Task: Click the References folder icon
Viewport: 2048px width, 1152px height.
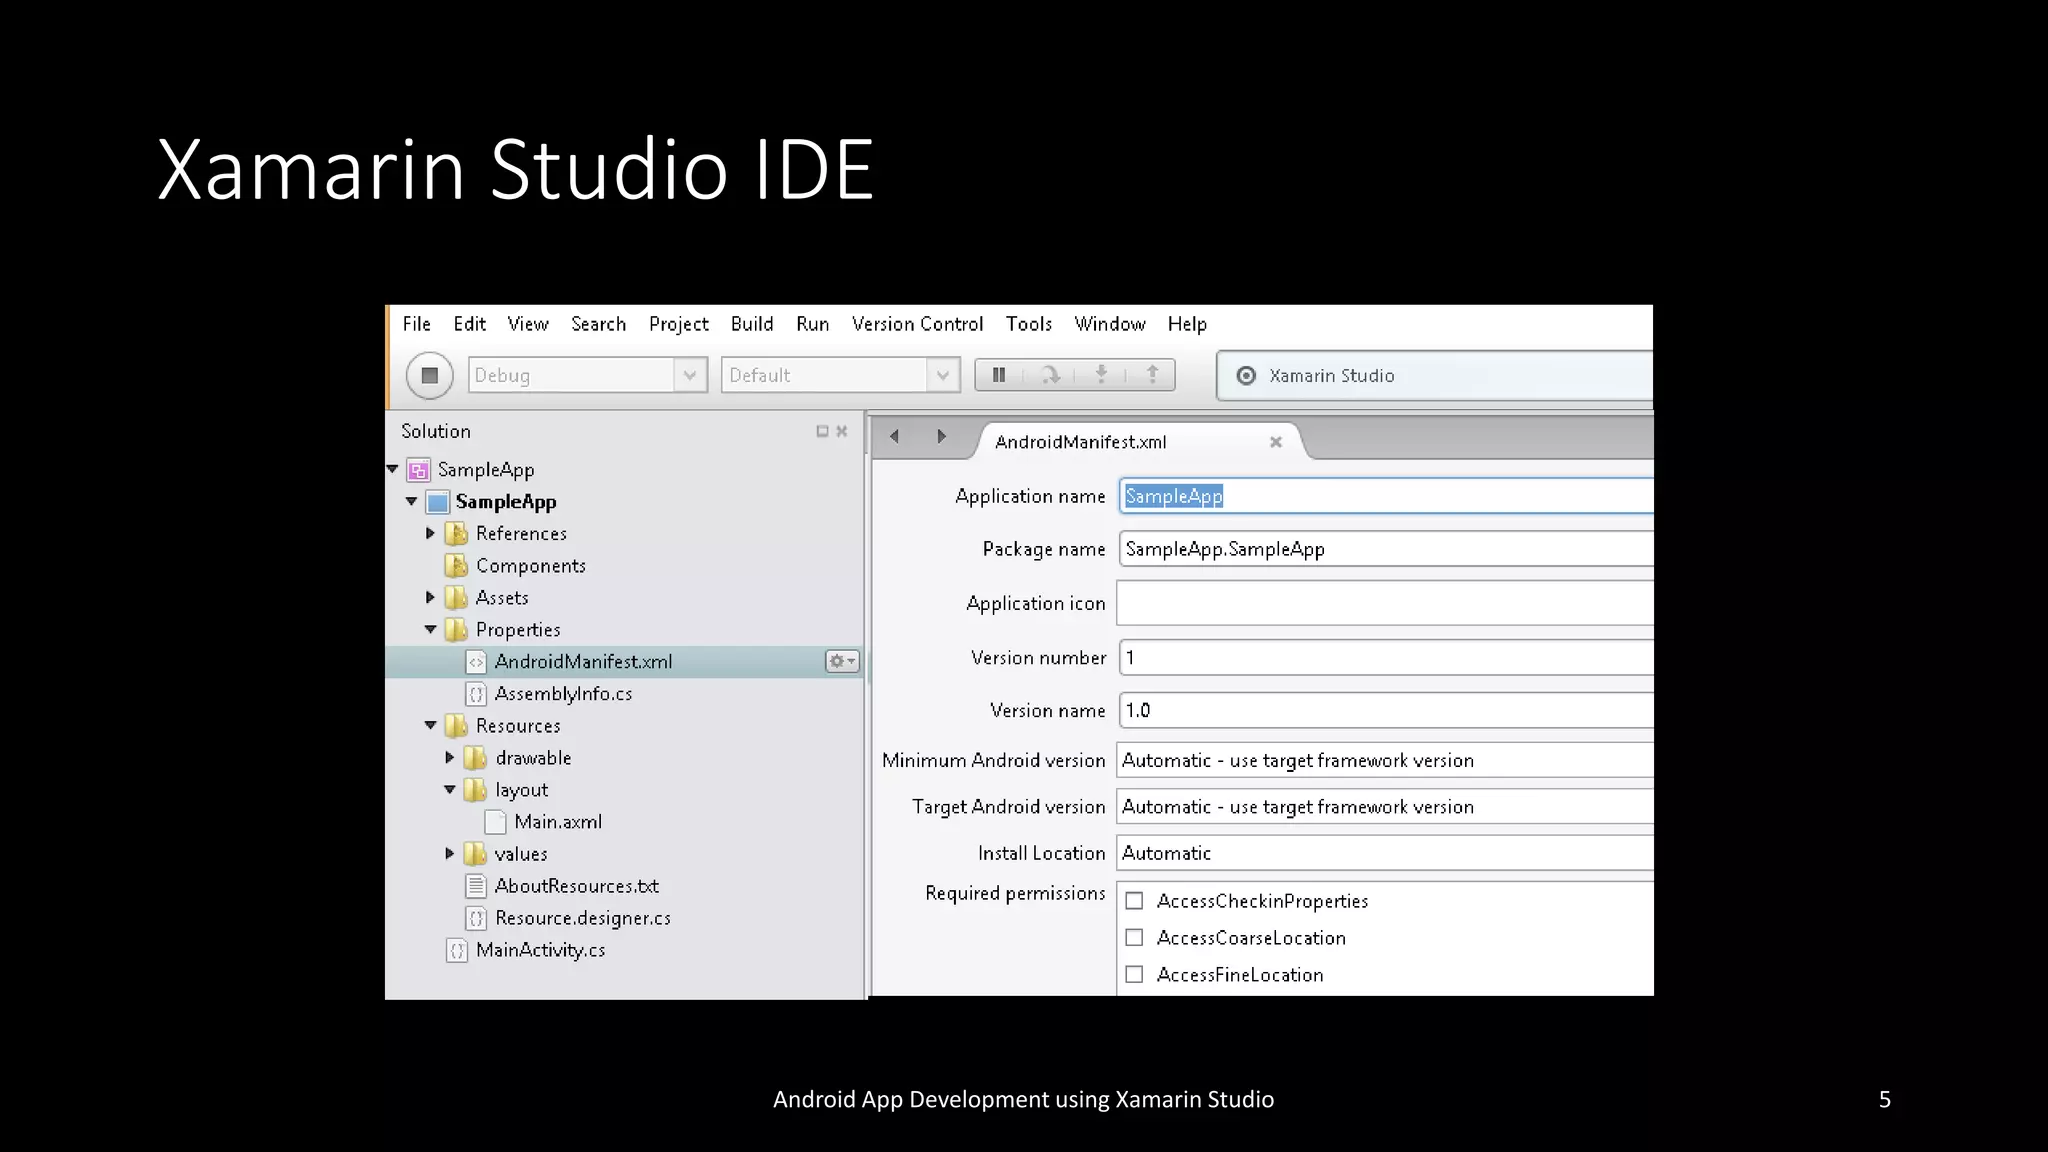Action: [x=456, y=534]
